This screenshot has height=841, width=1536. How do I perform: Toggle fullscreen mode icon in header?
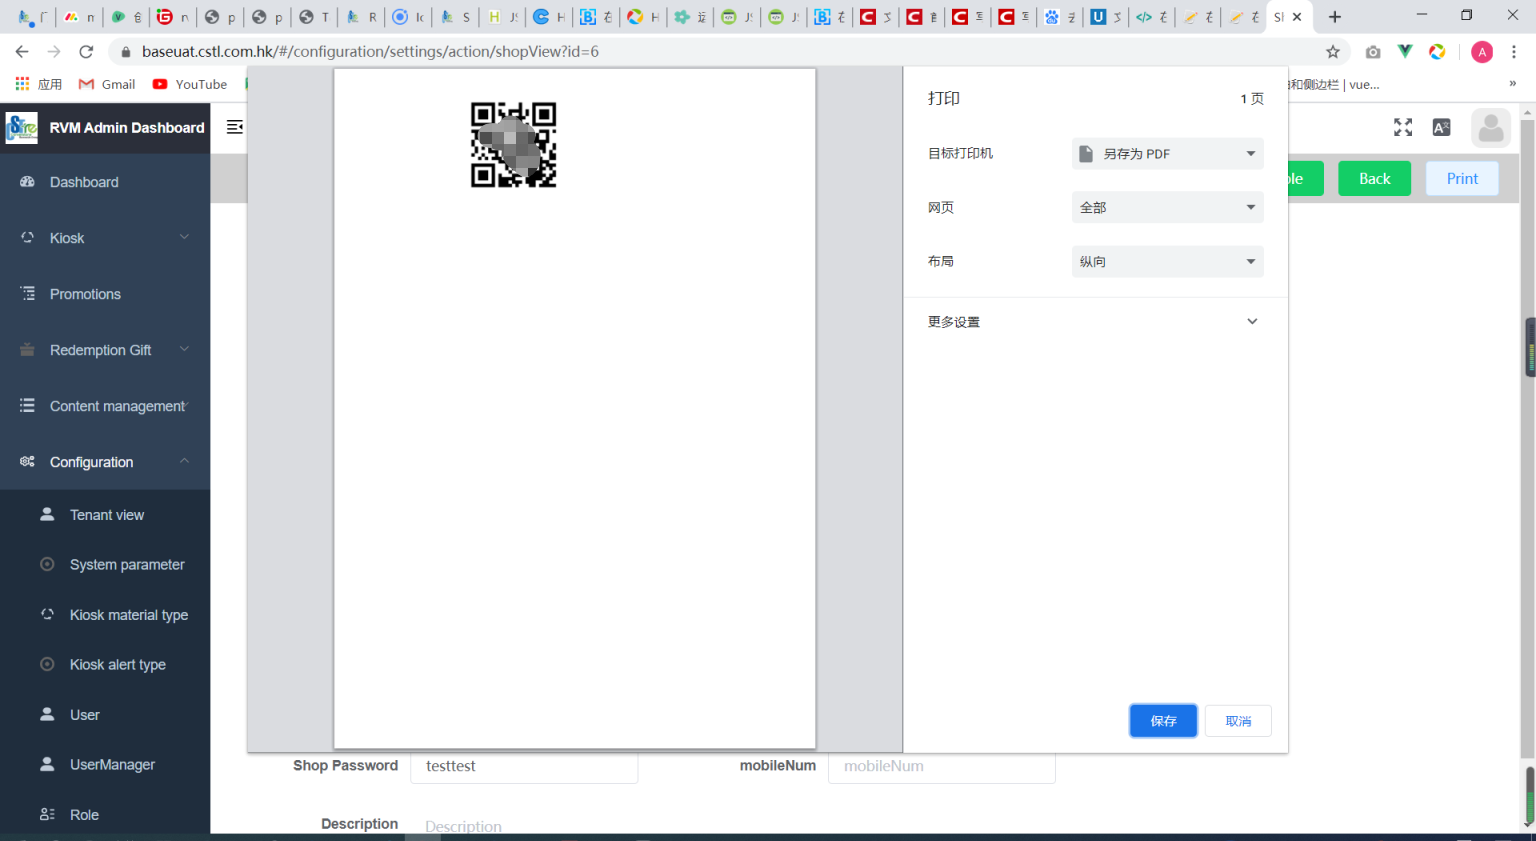click(1403, 127)
